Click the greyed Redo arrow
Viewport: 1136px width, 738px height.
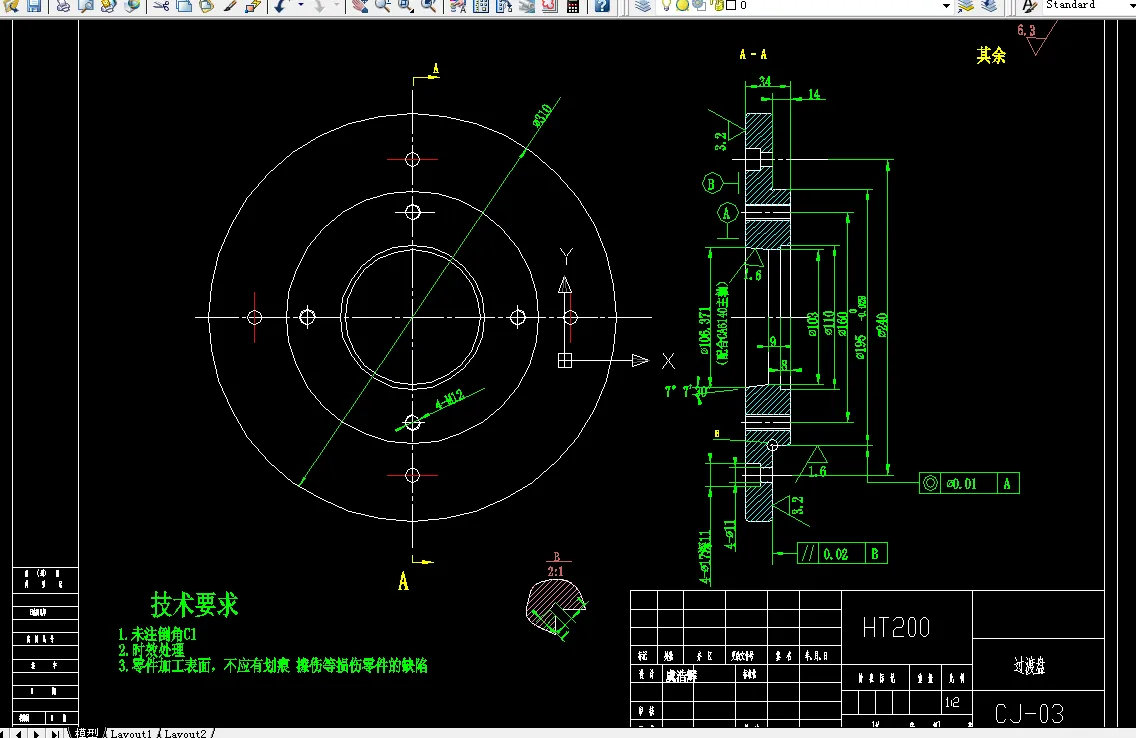click(319, 6)
